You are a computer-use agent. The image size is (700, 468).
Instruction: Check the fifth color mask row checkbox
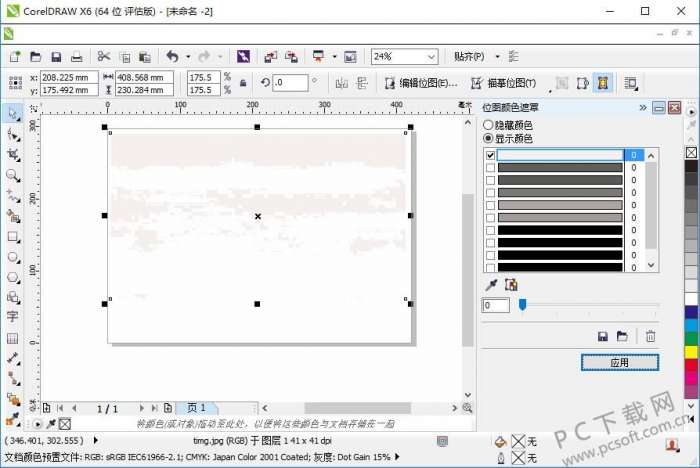point(491,205)
